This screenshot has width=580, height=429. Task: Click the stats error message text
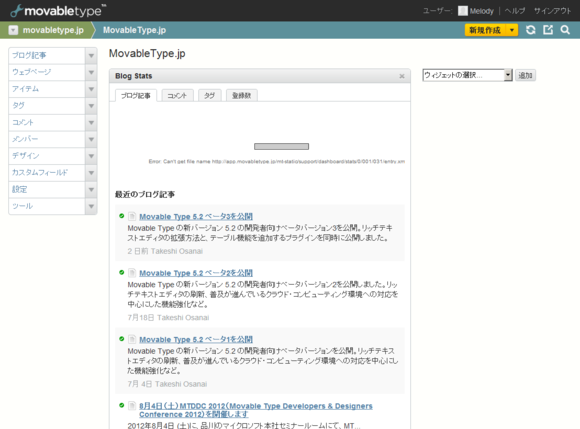[277, 162]
